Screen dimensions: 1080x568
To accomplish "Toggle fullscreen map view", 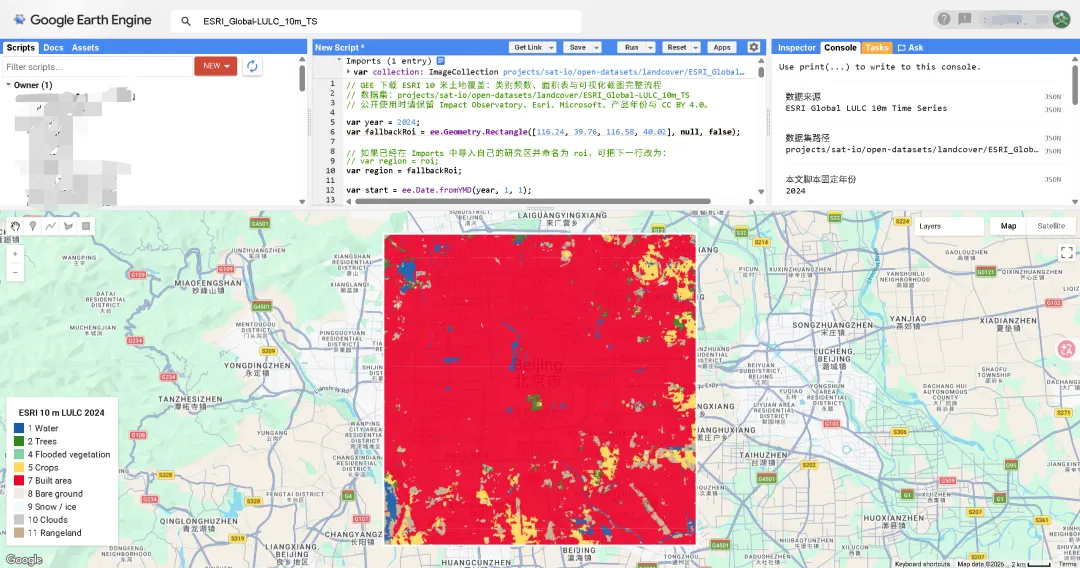I will (1066, 253).
